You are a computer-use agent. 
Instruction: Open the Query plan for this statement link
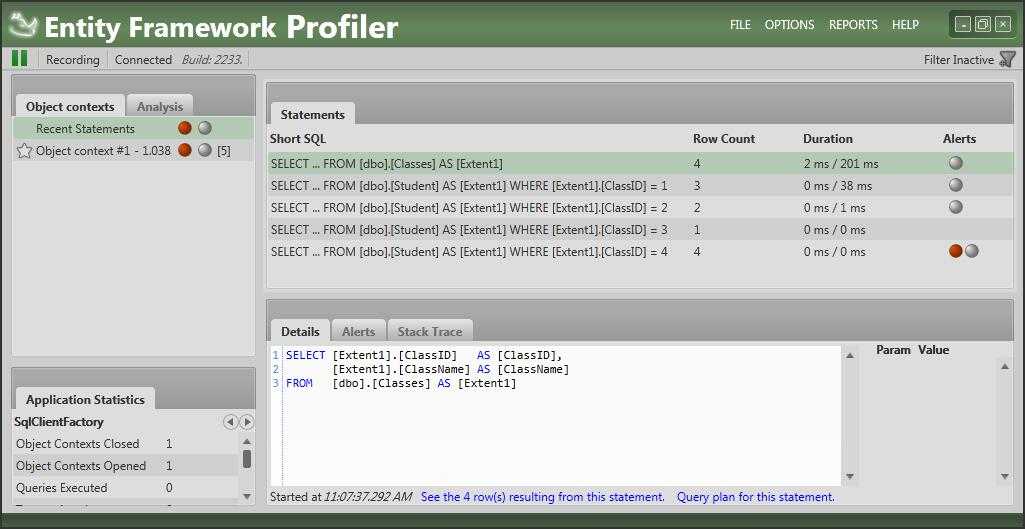[x=756, y=497]
